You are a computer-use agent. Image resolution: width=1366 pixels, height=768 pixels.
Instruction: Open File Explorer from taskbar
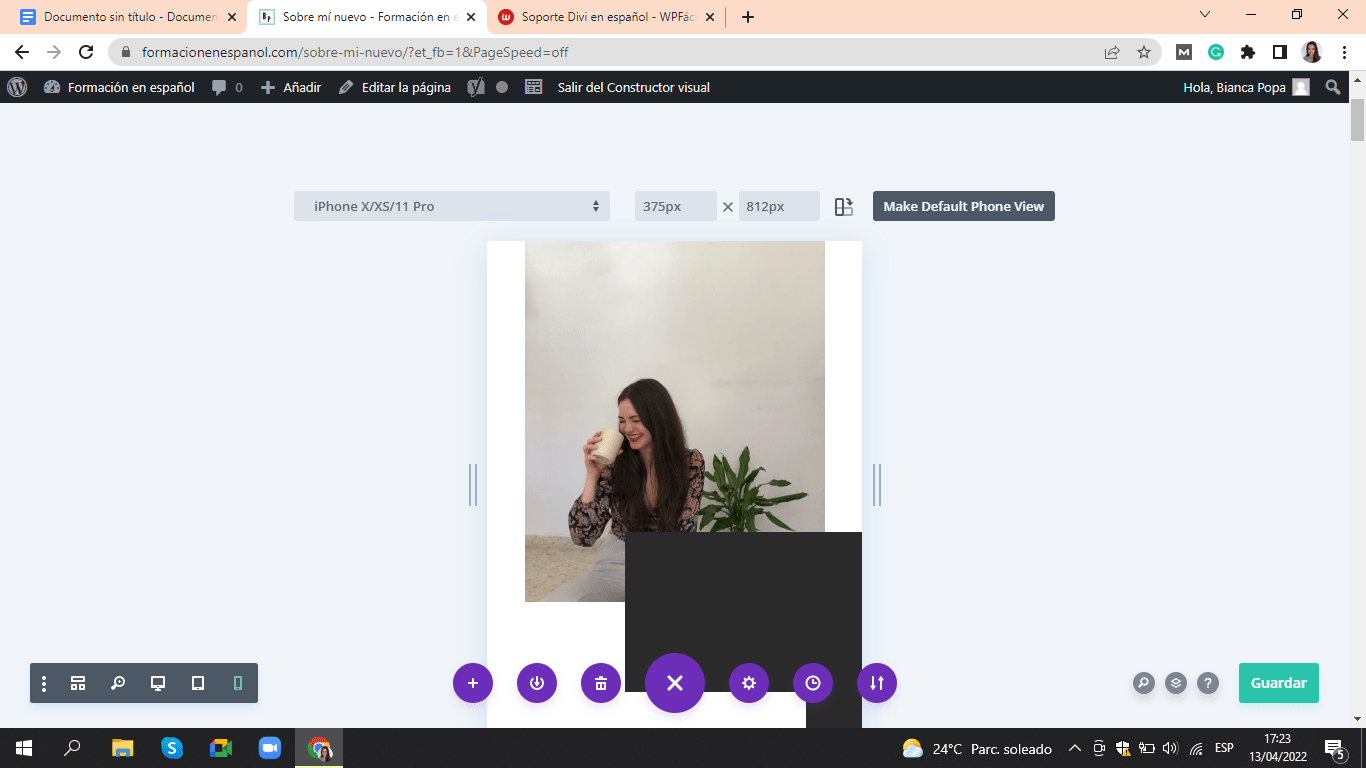coord(122,748)
